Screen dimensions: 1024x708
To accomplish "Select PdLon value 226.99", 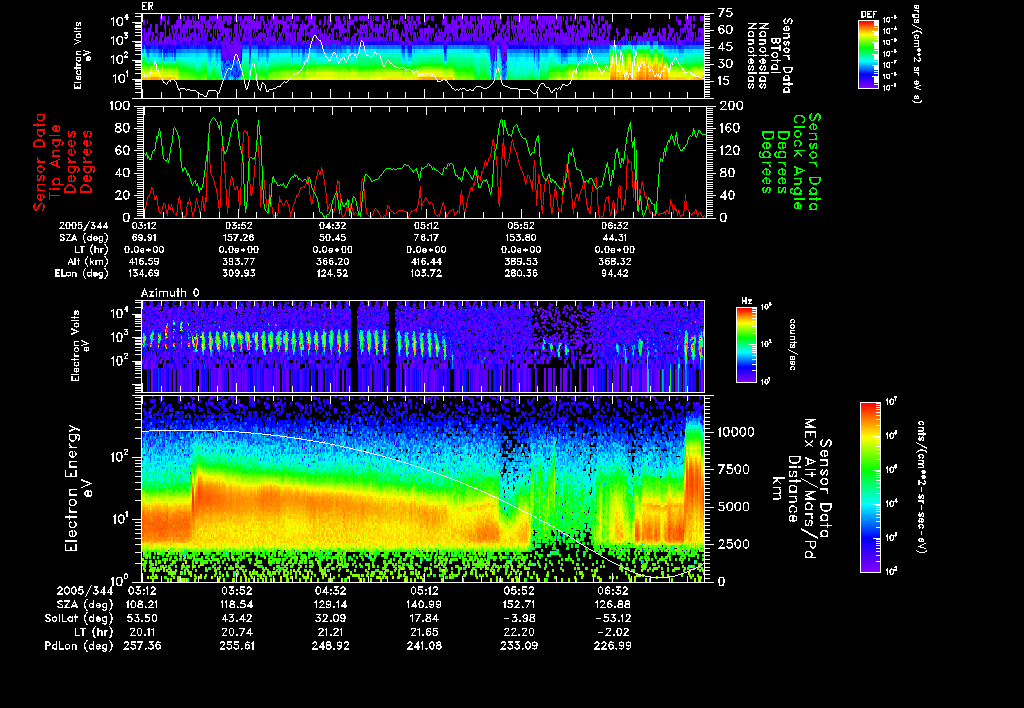I will 612,645.
